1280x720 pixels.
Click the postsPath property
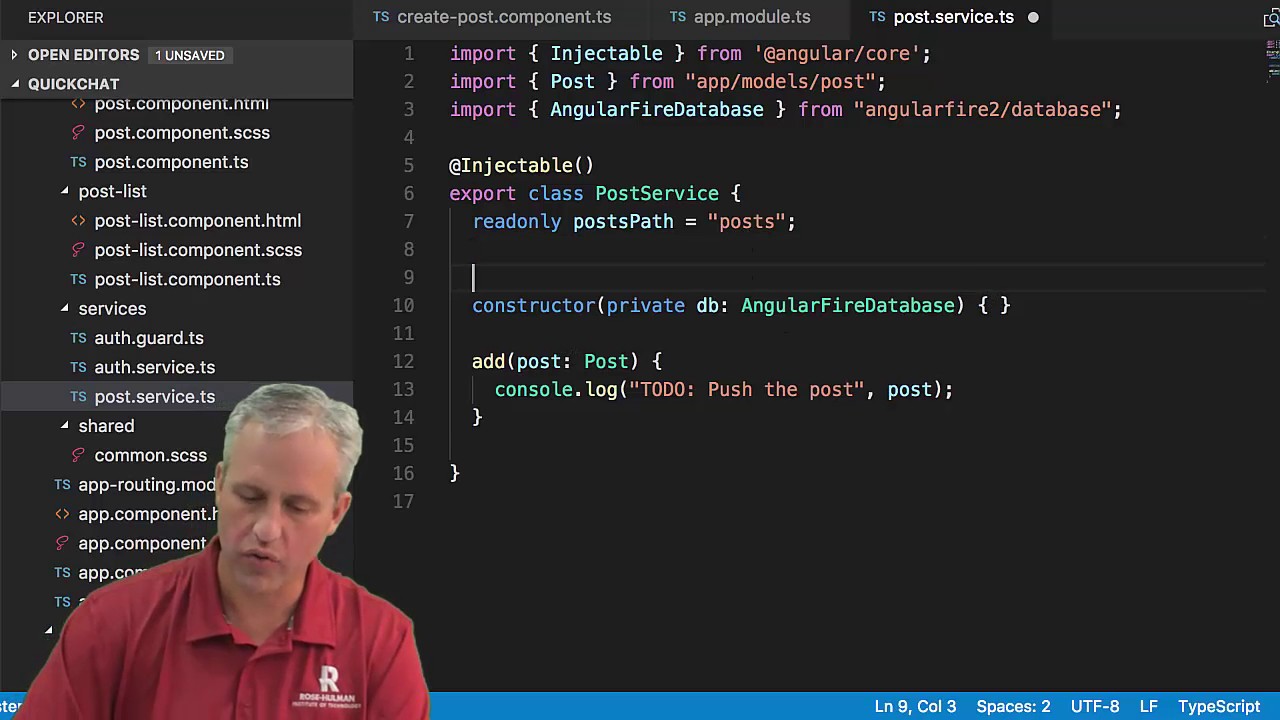tap(623, 221)
